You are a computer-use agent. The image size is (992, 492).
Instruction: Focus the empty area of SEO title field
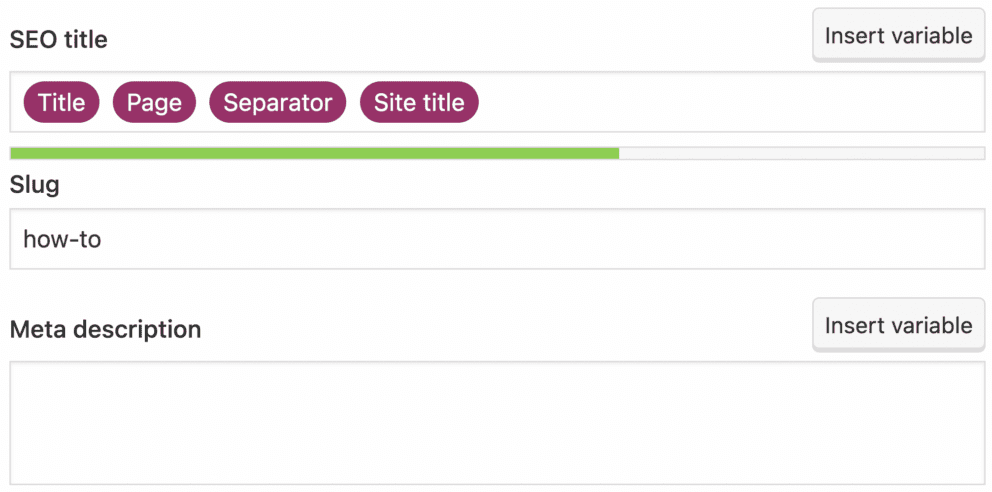(730, 102)
